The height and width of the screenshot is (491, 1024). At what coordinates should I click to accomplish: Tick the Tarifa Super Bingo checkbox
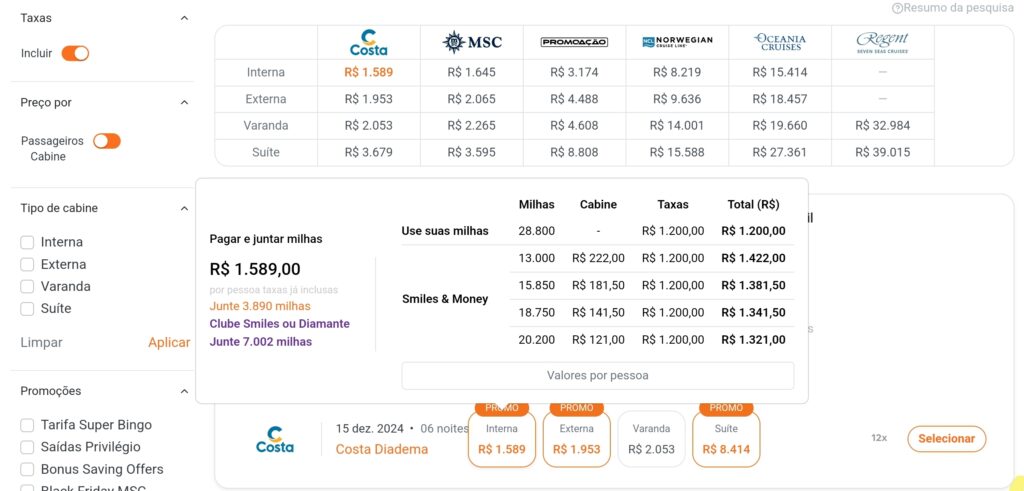point(28,425)
